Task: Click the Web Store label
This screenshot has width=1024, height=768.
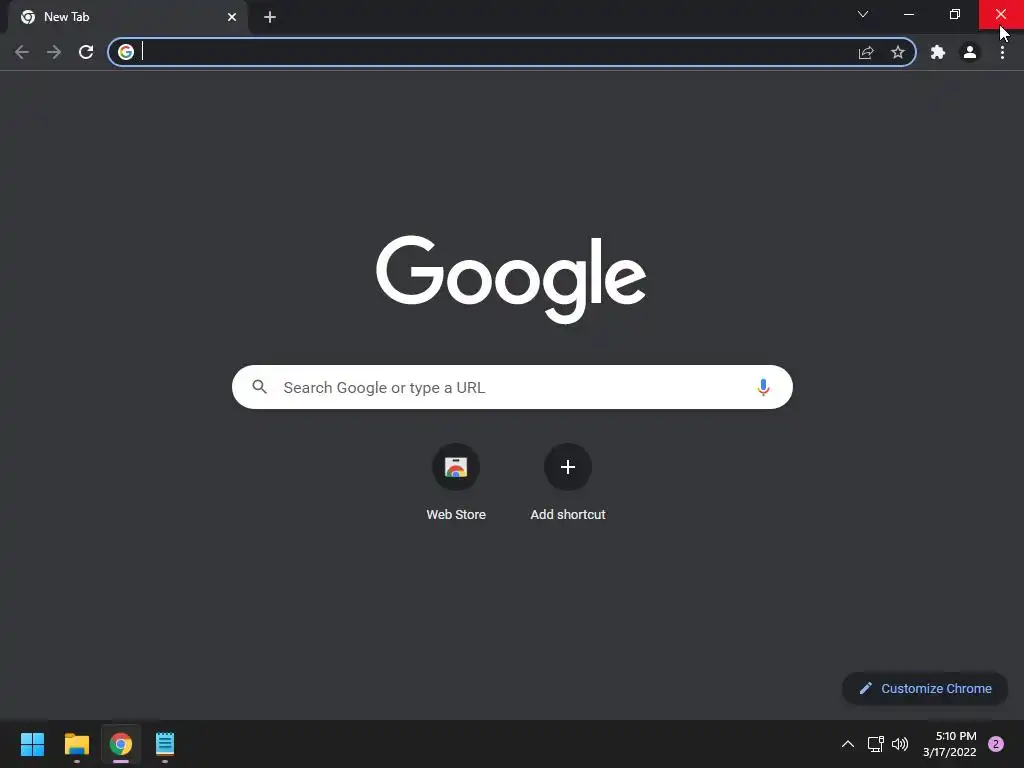Action: tap(456, 515)
